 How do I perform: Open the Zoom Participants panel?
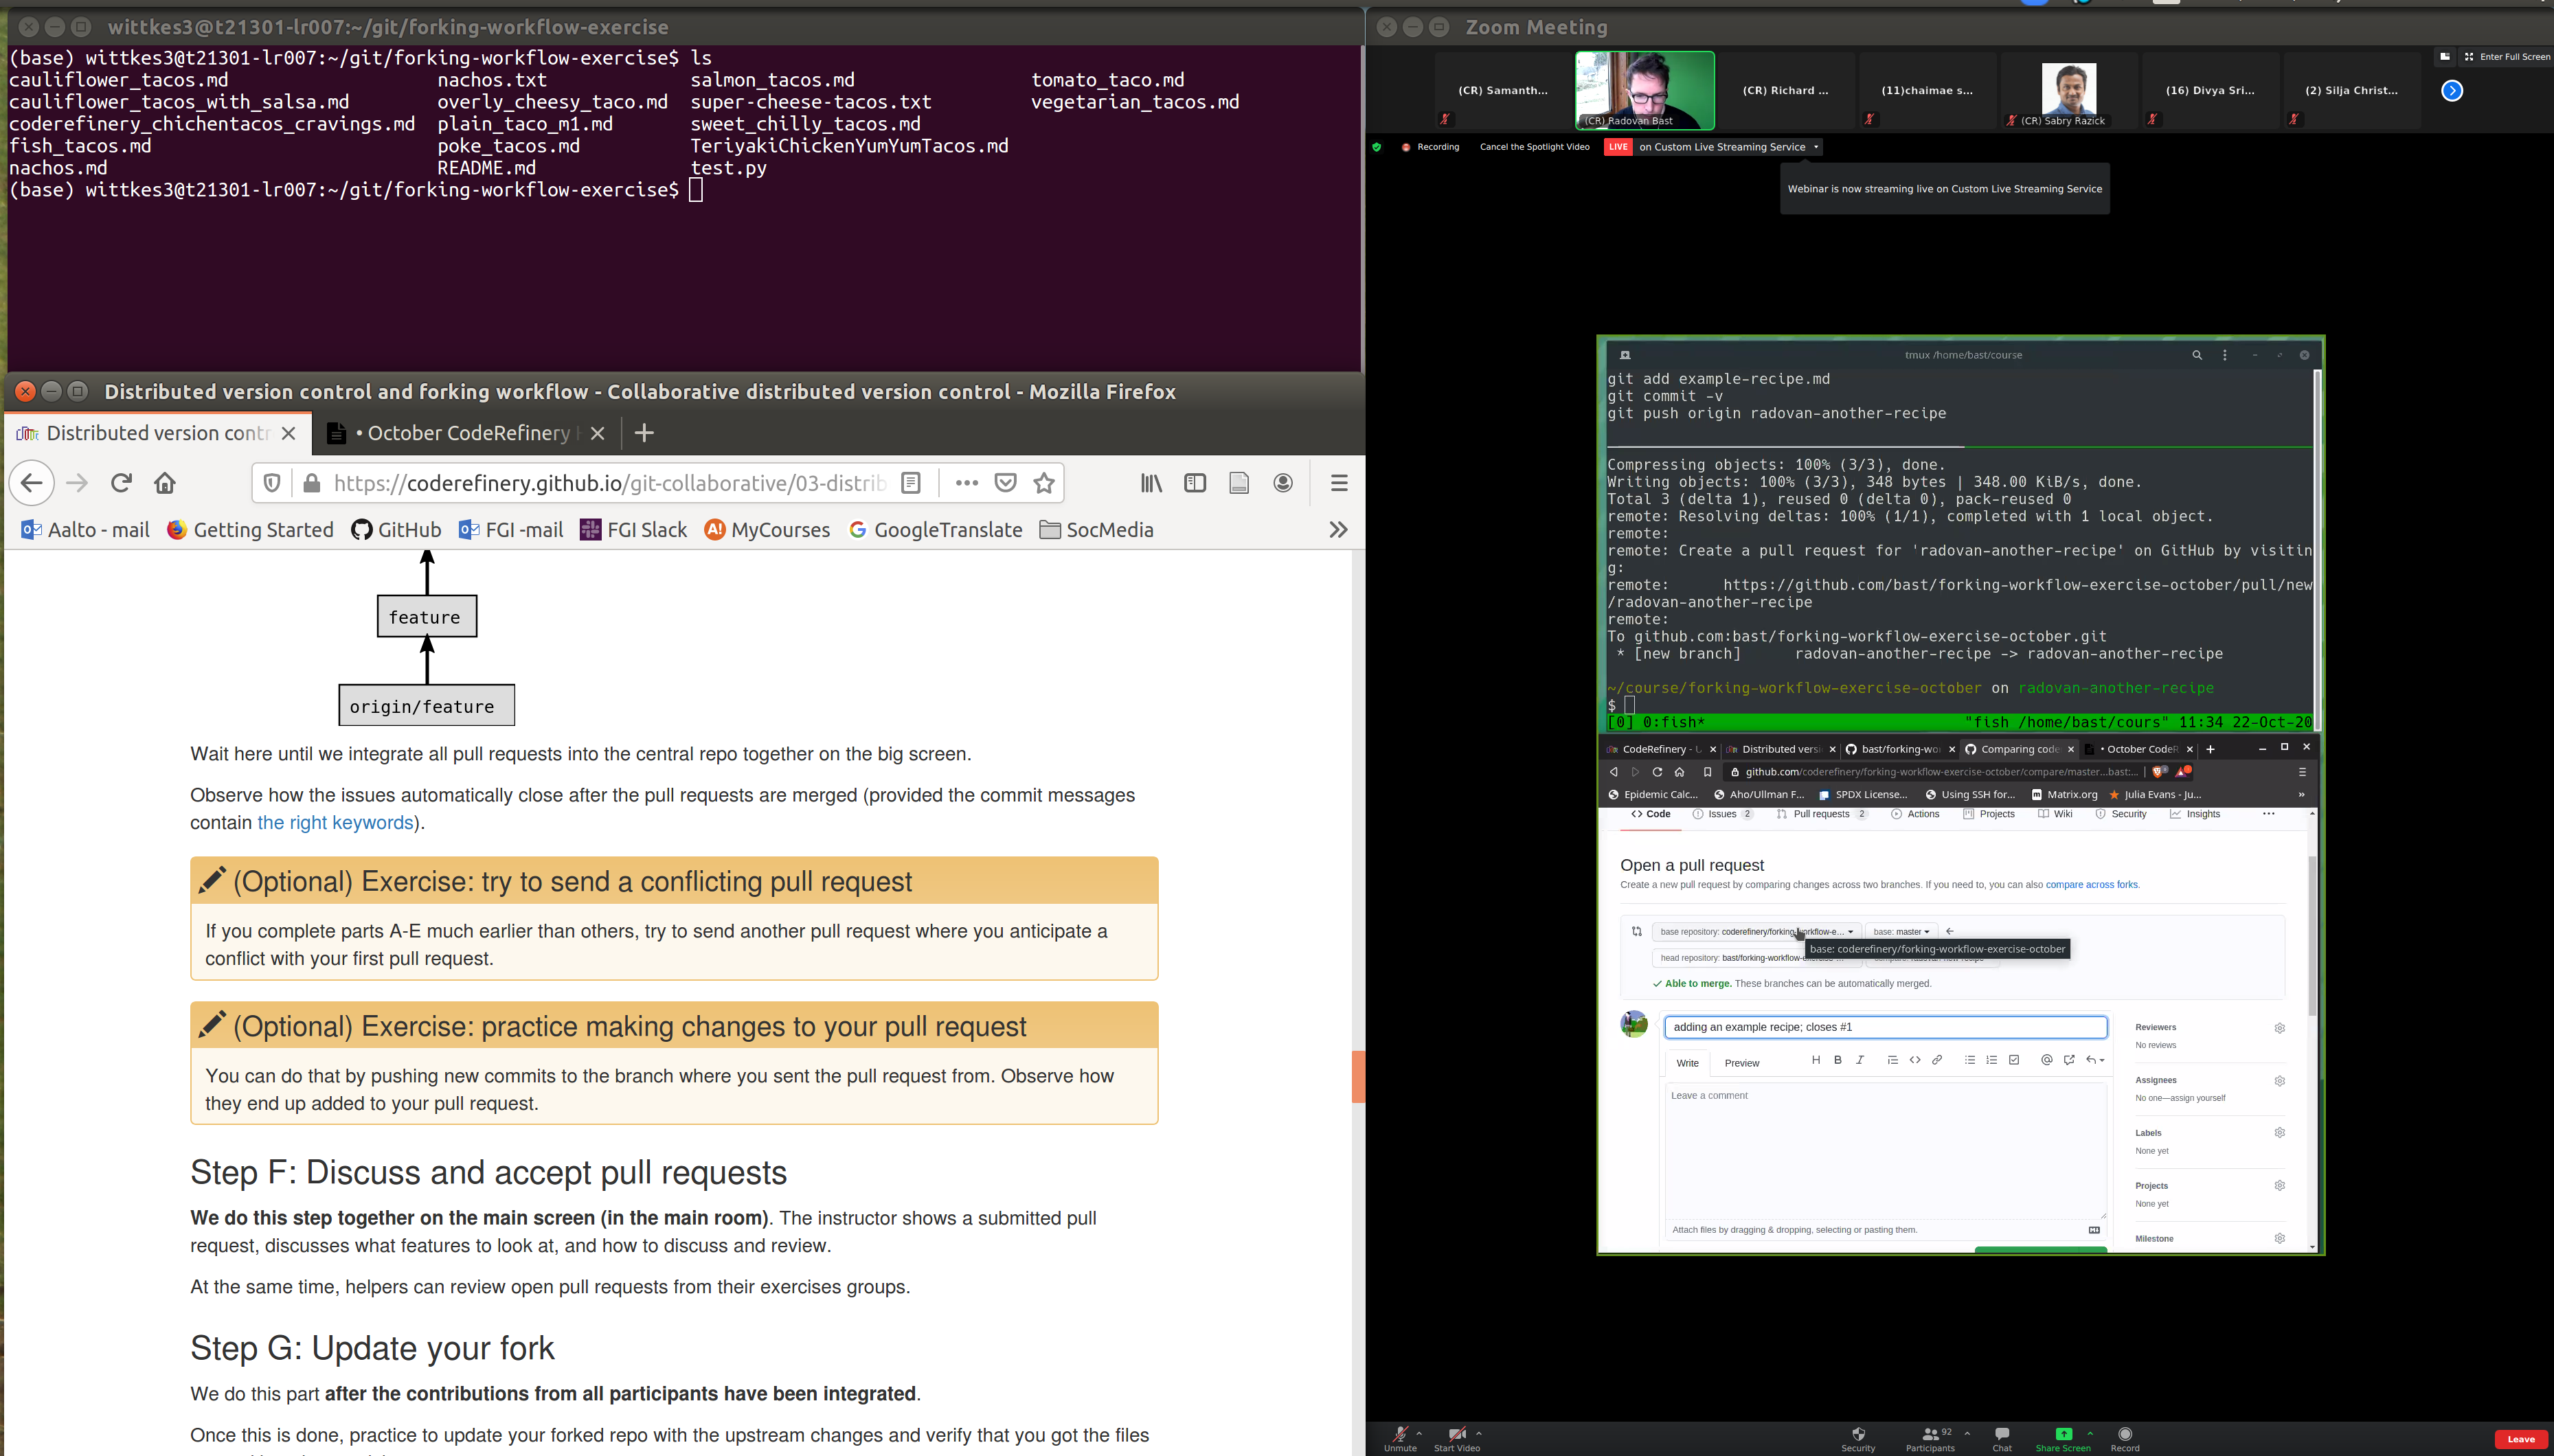[1930, 1439]
